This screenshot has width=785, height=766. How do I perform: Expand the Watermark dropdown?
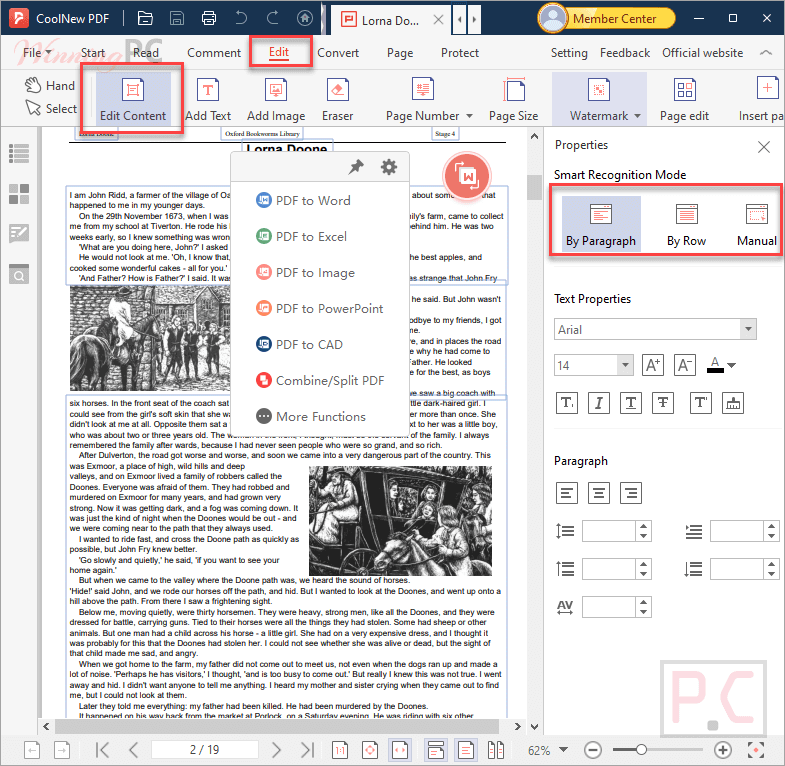(x=637, y=116)
